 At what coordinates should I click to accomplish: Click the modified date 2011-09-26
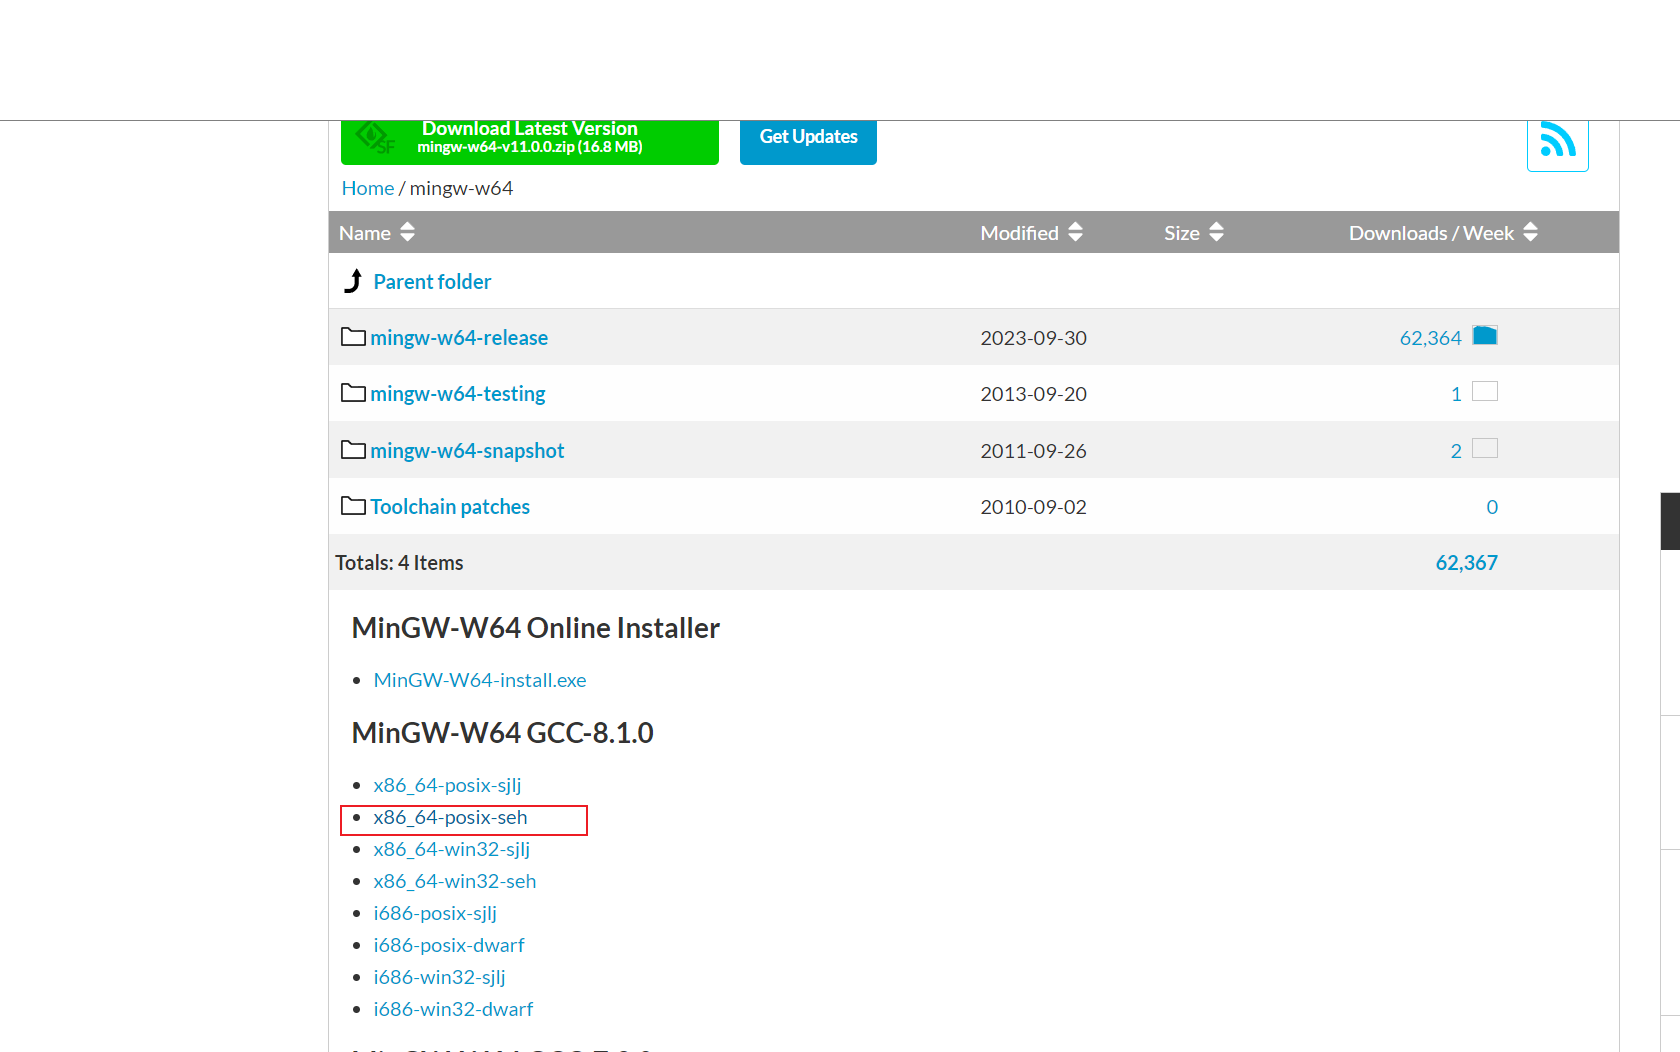click(1033, 451)
